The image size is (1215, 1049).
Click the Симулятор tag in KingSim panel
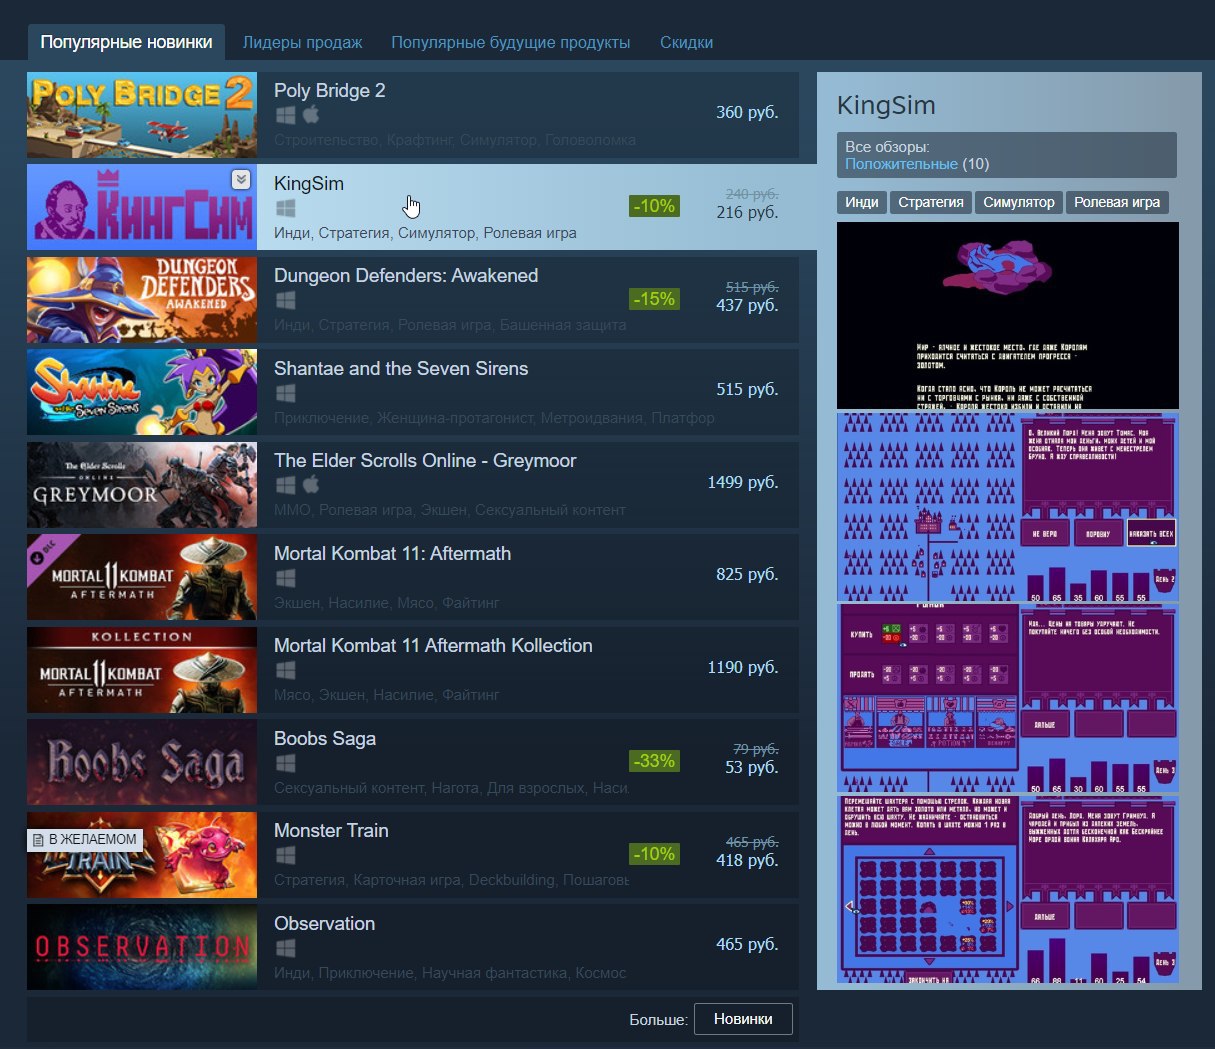(1018, 202)
